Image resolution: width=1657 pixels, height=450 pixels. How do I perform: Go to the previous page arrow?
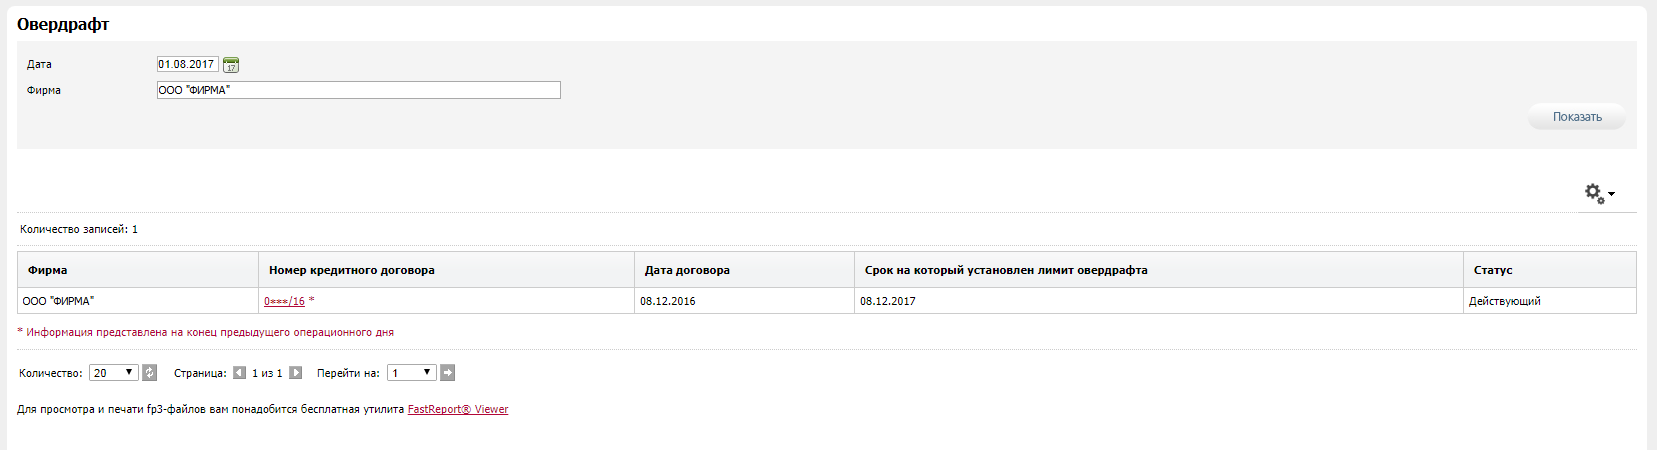[239, 373]
